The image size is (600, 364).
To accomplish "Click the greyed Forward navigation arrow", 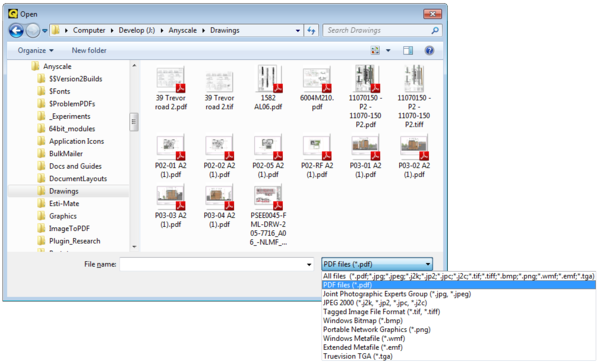I will click(x=33, y=30).
